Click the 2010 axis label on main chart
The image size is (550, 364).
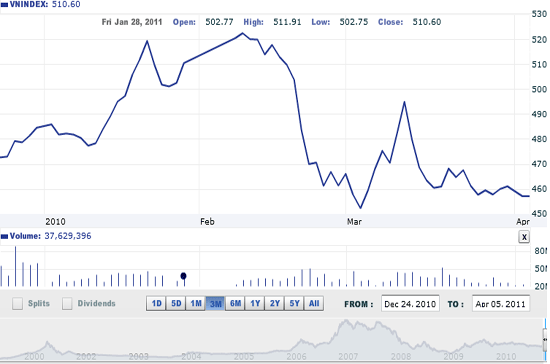[55, 222]
